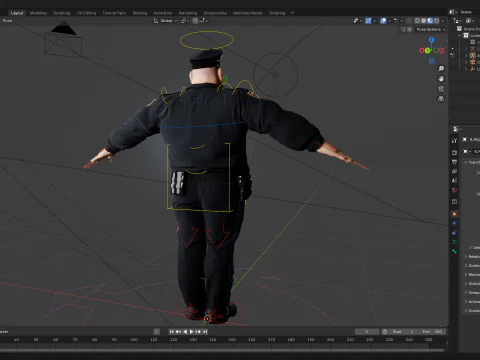480x360 pixels.
Task: Click the Start frame field
Action: 403,332
